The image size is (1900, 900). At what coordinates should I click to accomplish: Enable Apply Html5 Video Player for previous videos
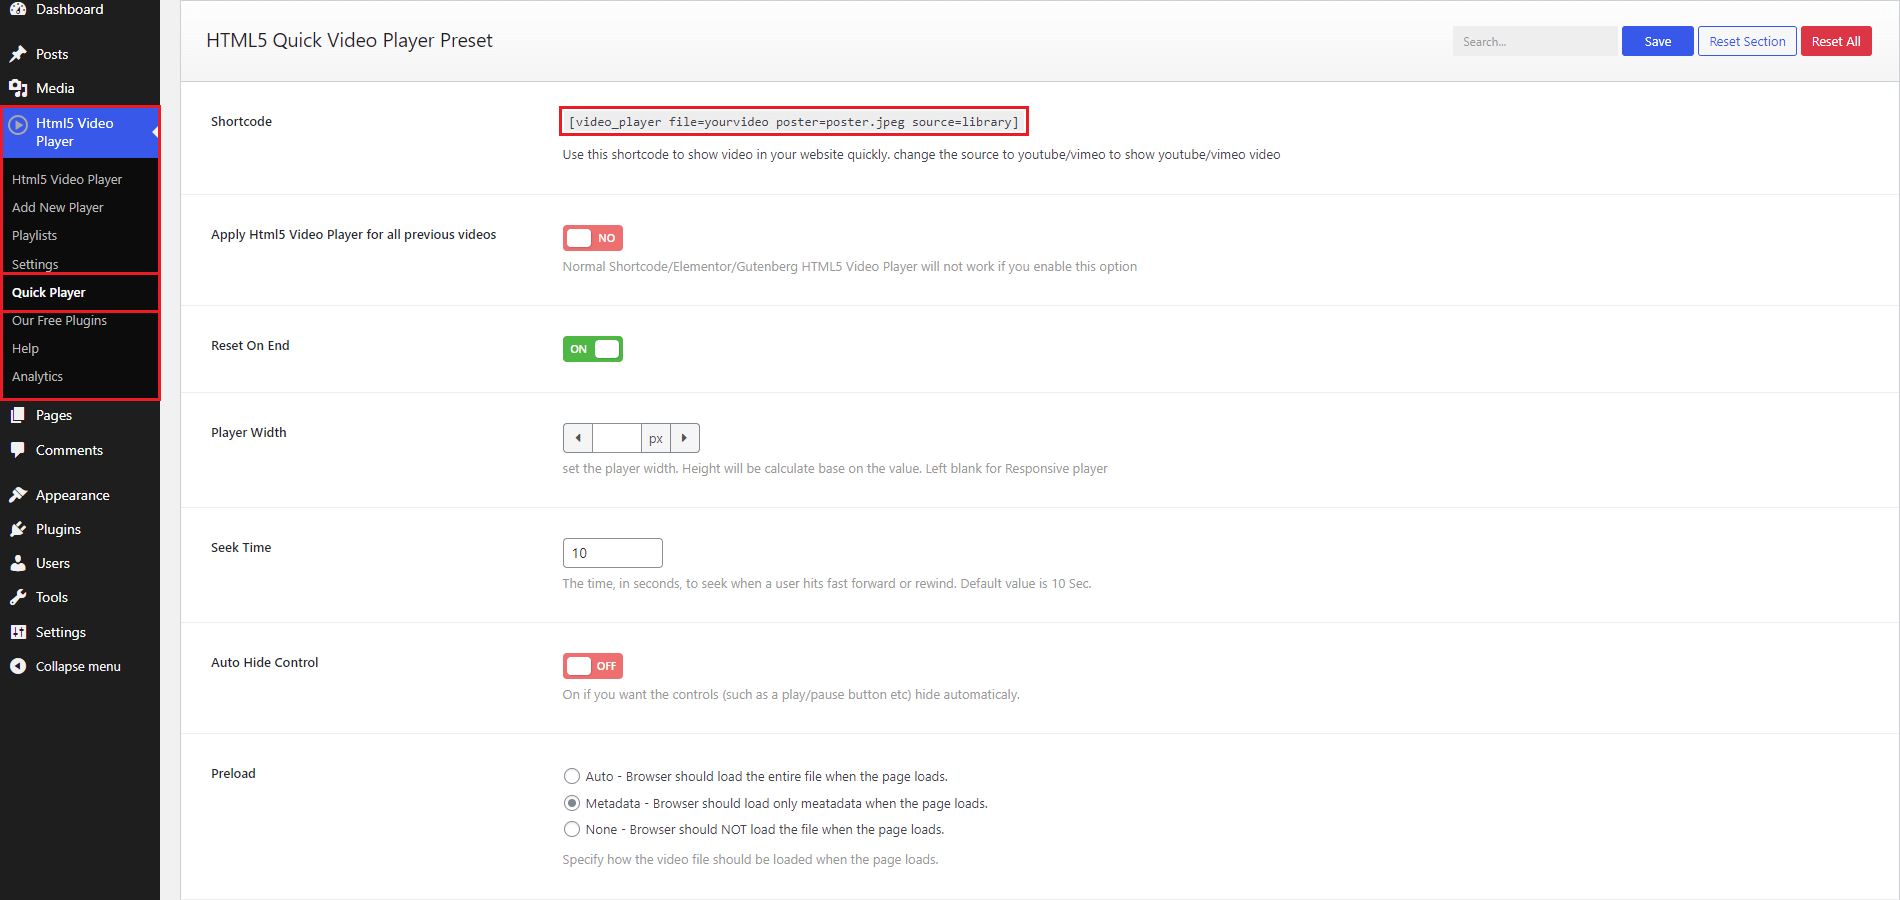click(x=592, y=237)
